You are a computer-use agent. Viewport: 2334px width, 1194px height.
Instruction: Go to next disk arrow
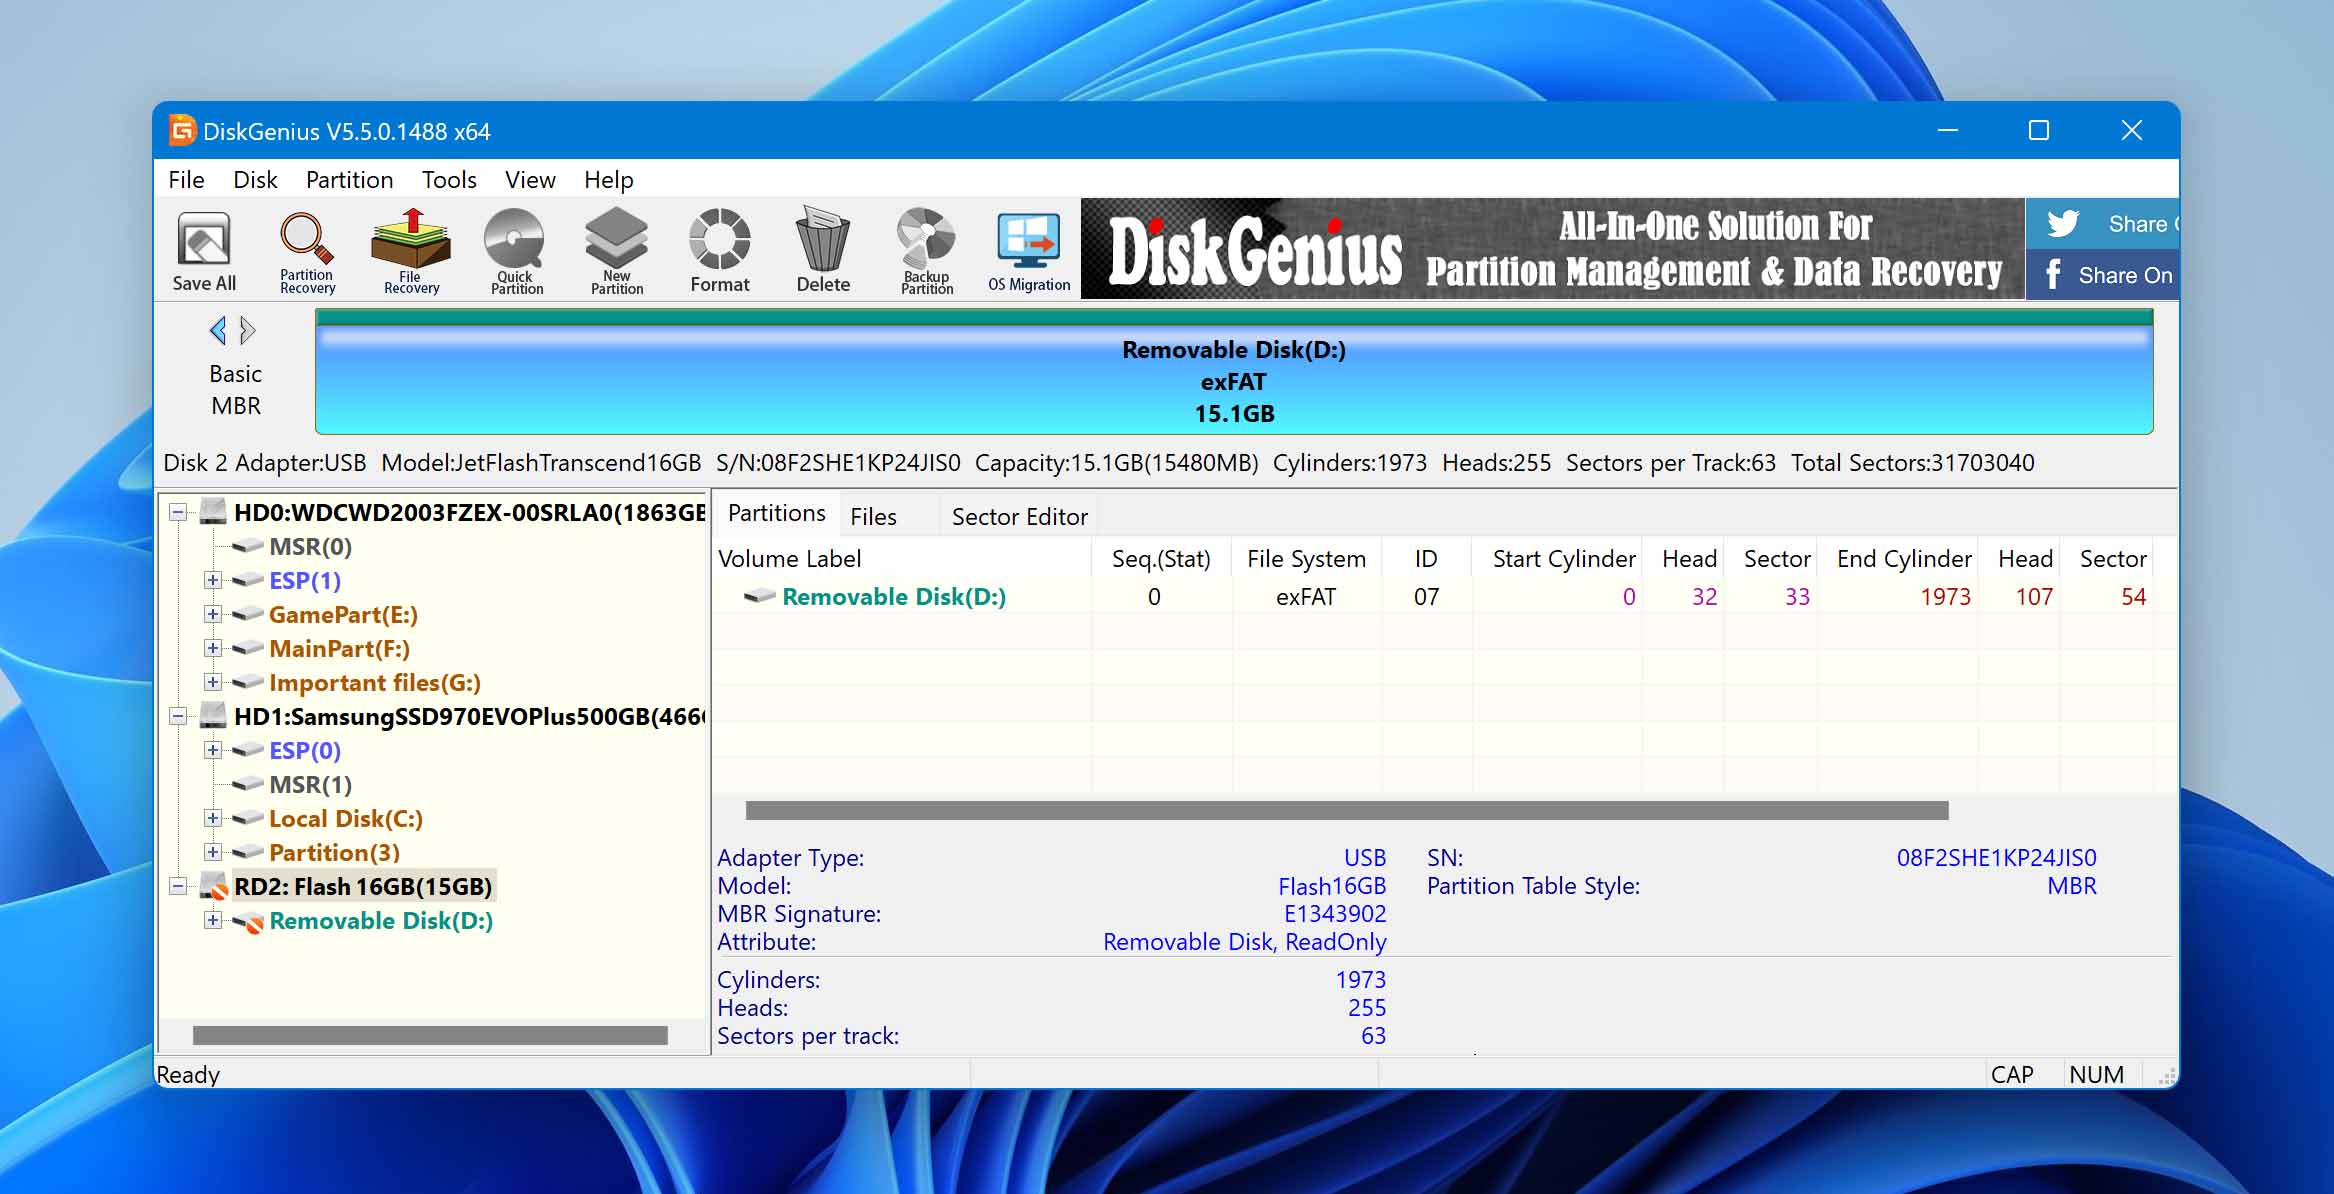point(248,330)
